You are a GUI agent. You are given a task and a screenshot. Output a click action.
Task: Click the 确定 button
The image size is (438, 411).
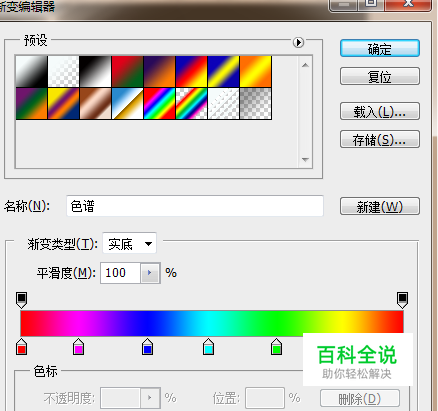(380, 49)
